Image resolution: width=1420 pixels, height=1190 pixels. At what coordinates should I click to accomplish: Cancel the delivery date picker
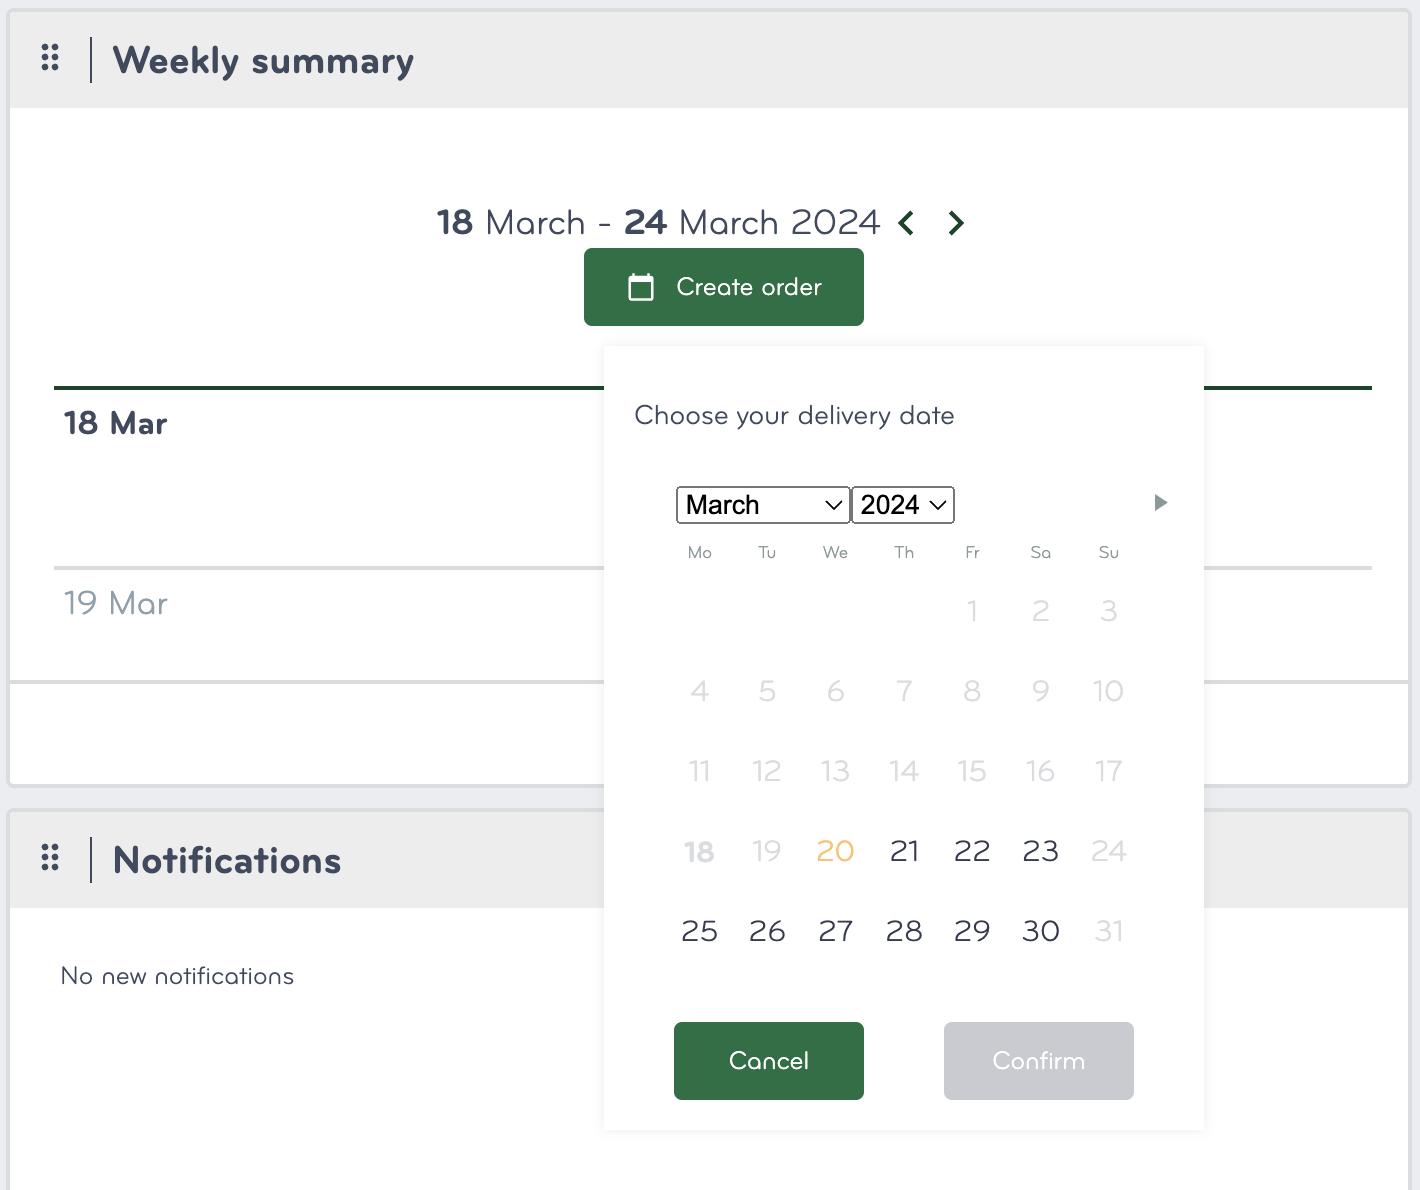[768, 1061]
